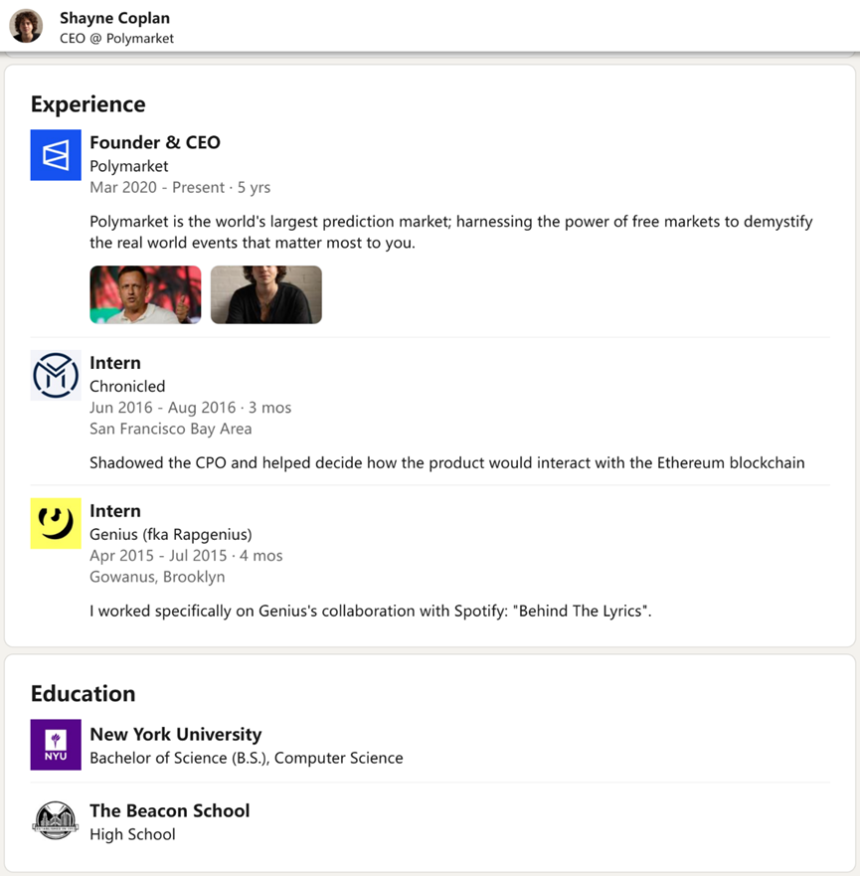Click the Experience section heading
The image size is (860, 876).
tap(88, 104)
